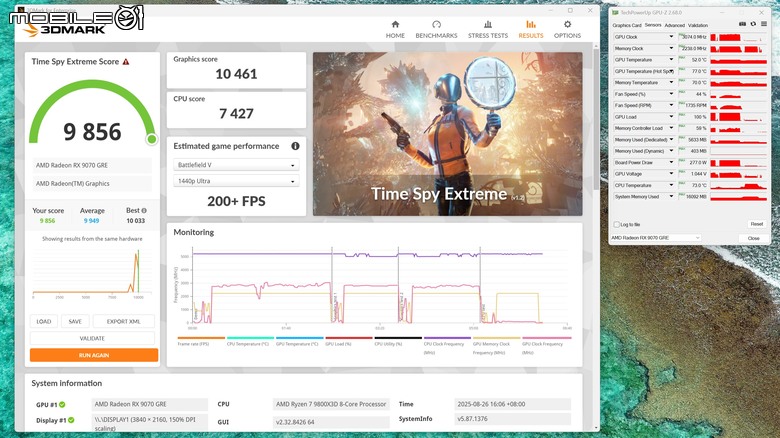780x438 pixels.
Task: Toggle Frame rate (FPS) legend in Monitoring
Action: point(201,341)
